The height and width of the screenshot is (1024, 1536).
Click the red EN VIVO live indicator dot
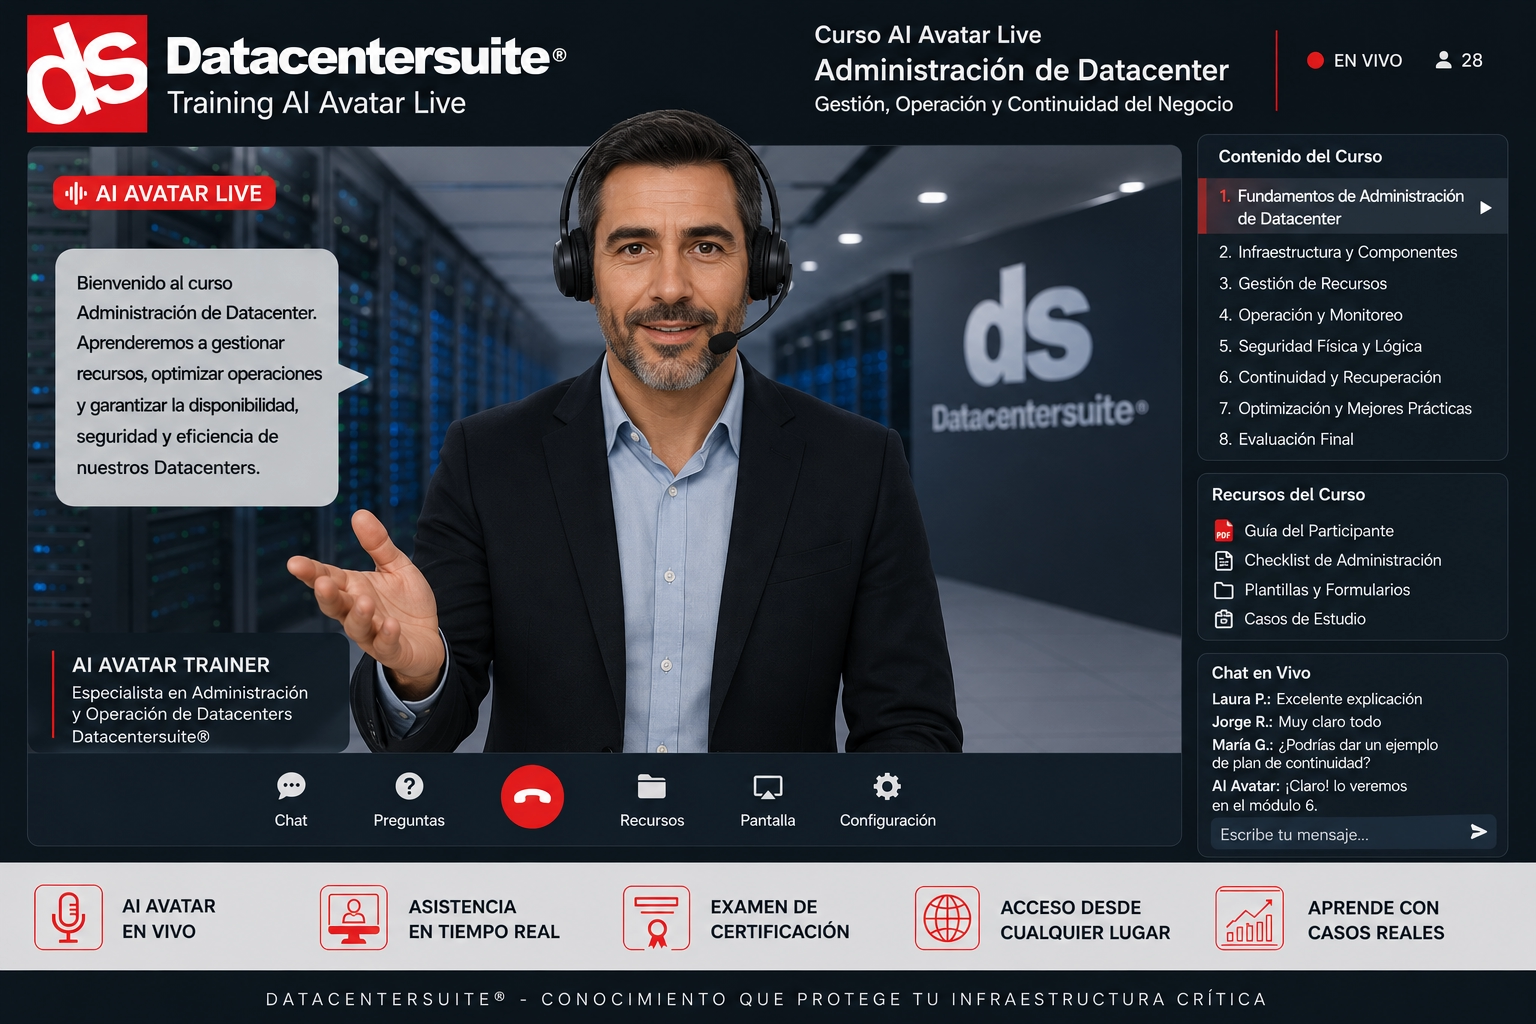(1315, 60)
